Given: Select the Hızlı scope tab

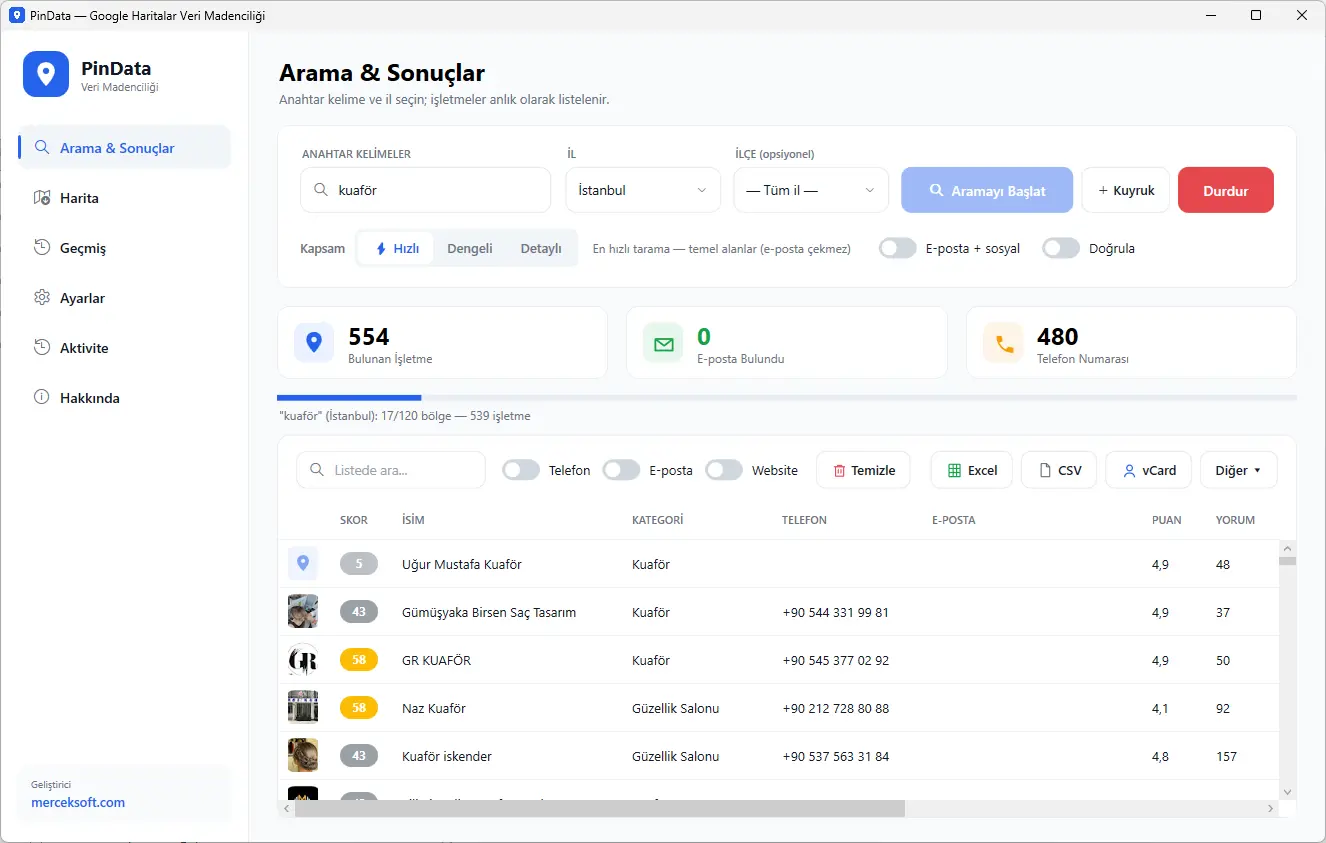Looking at the screenshot, I should coord(396,248).
